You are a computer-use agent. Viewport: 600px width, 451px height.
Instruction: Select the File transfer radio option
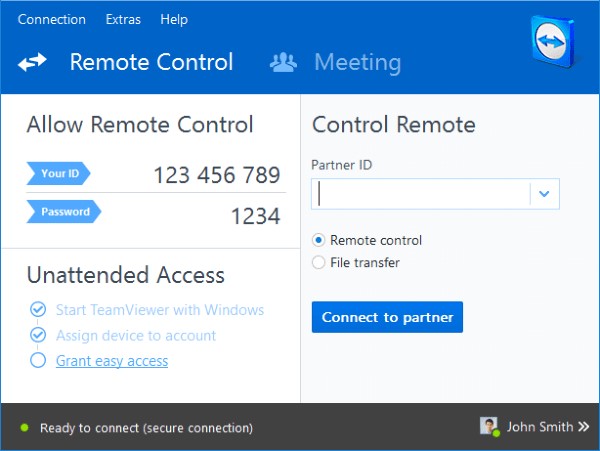click(x=319, y=263)
